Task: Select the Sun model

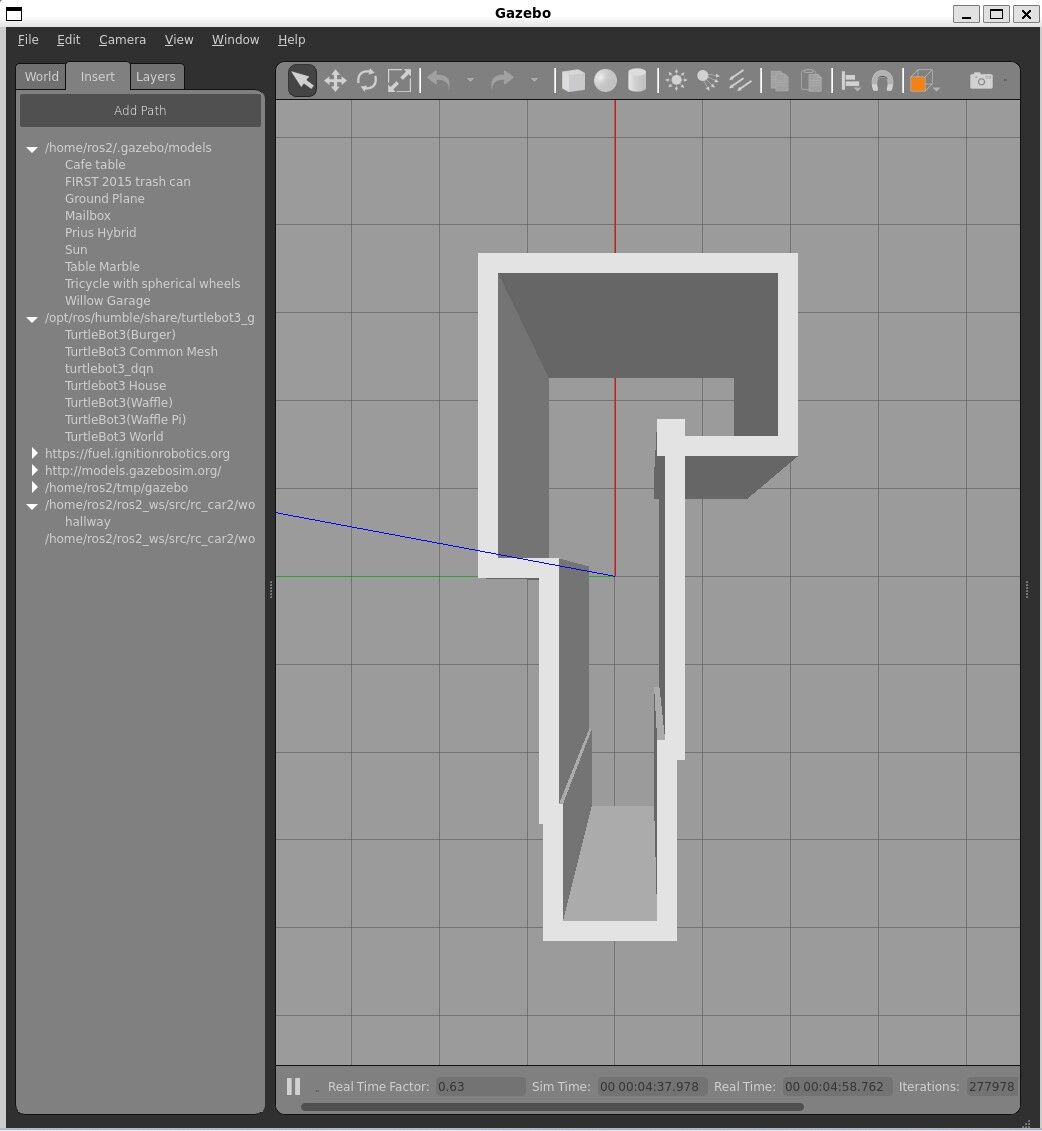Action: pyautogui.click(x=76, y=250)
